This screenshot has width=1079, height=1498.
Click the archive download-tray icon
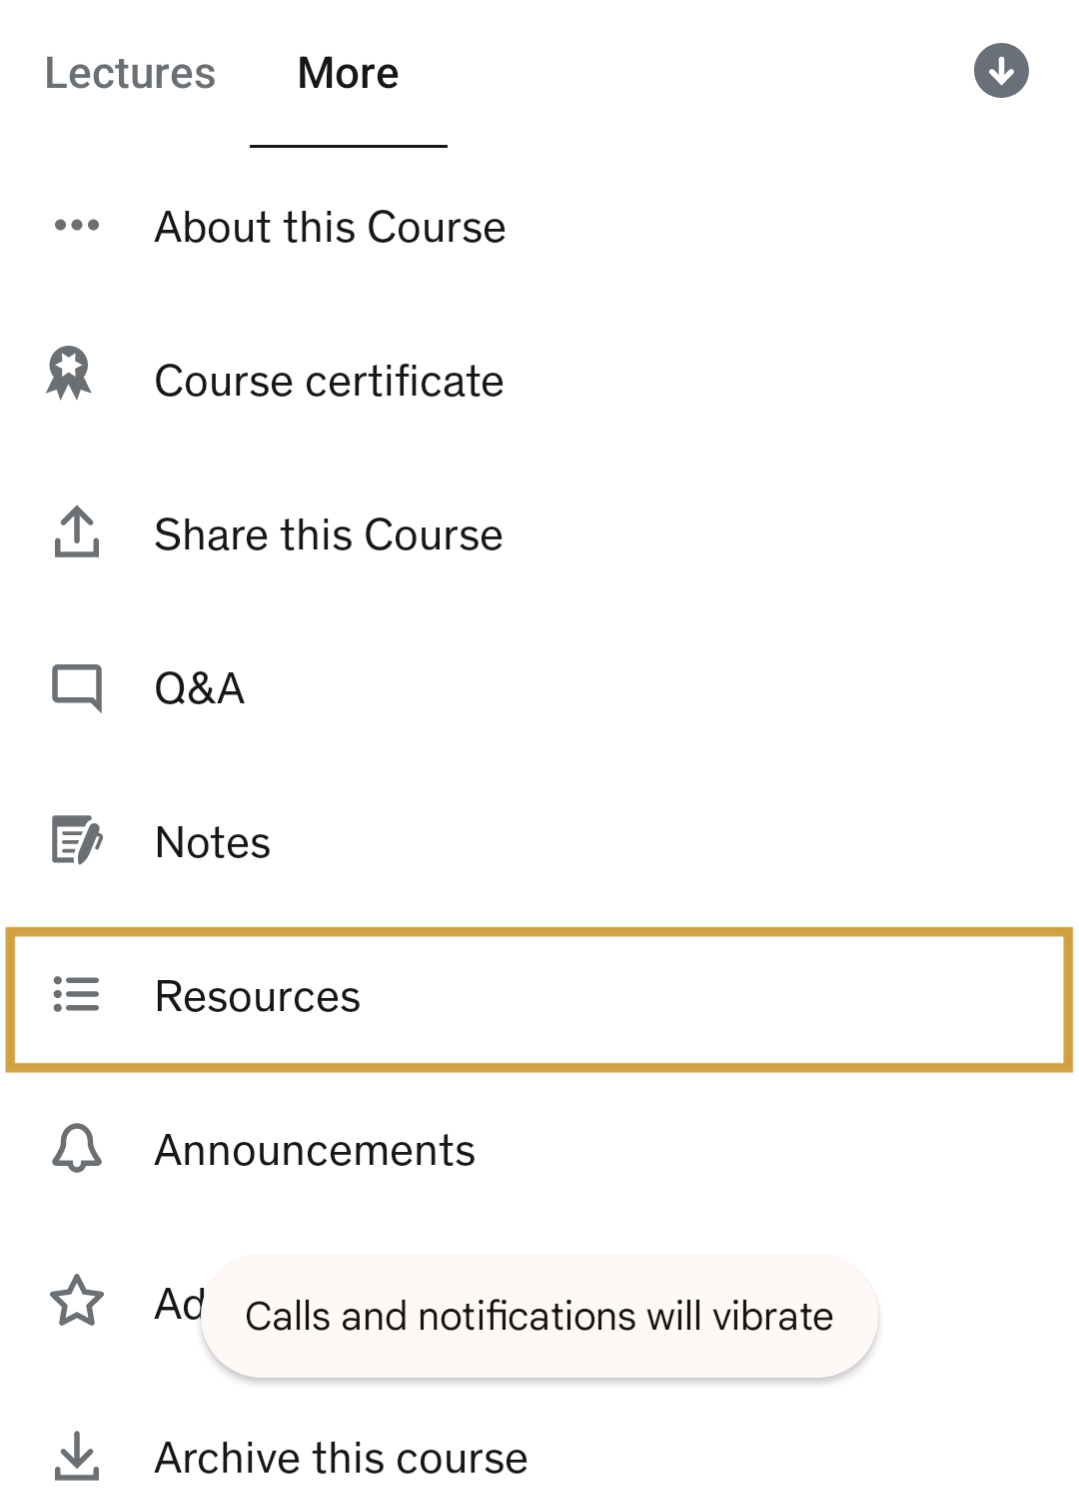[x=77, y=1455]
